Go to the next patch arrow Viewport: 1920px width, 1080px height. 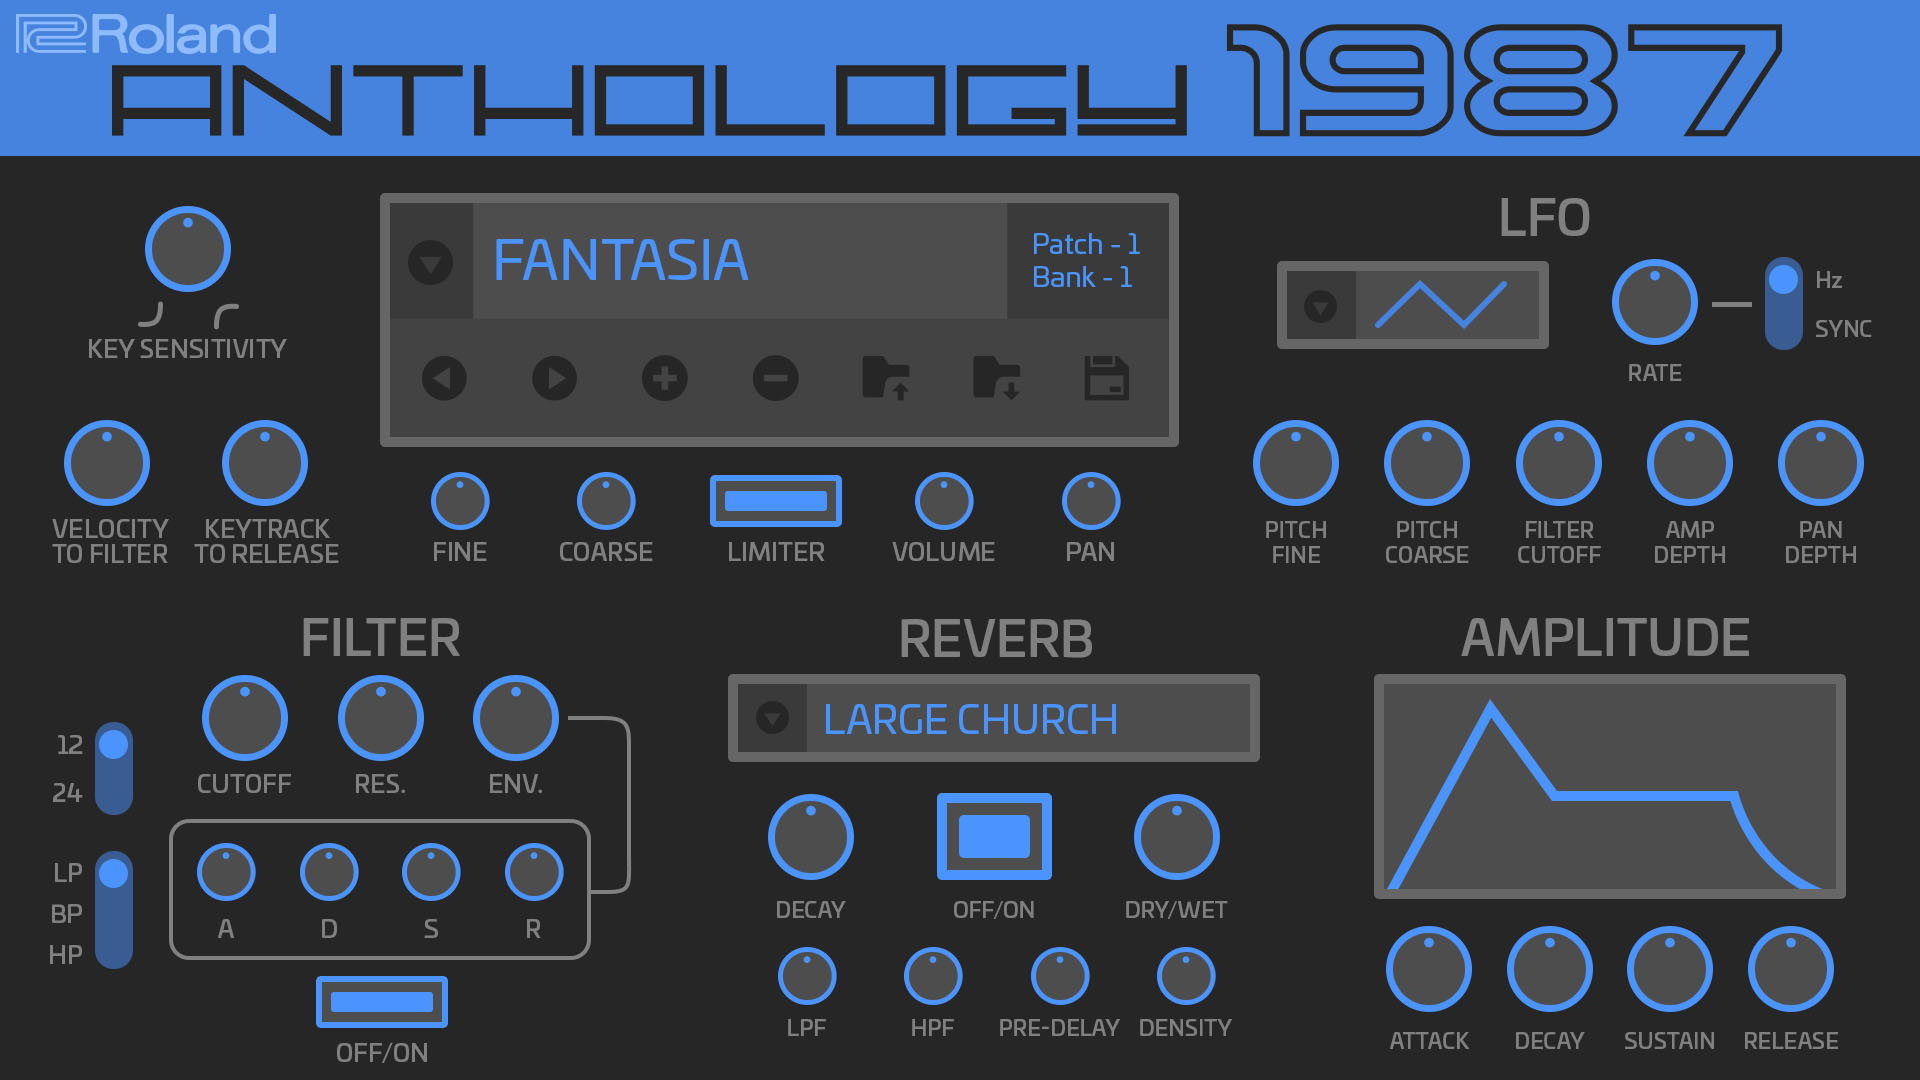pyautogui.click(x=554, y=379)
